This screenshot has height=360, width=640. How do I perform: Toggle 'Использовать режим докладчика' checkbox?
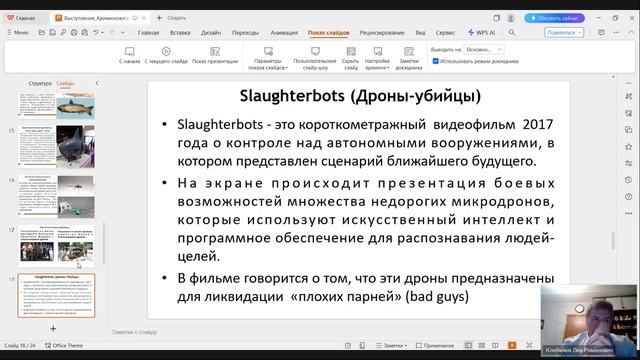point(436,61)
